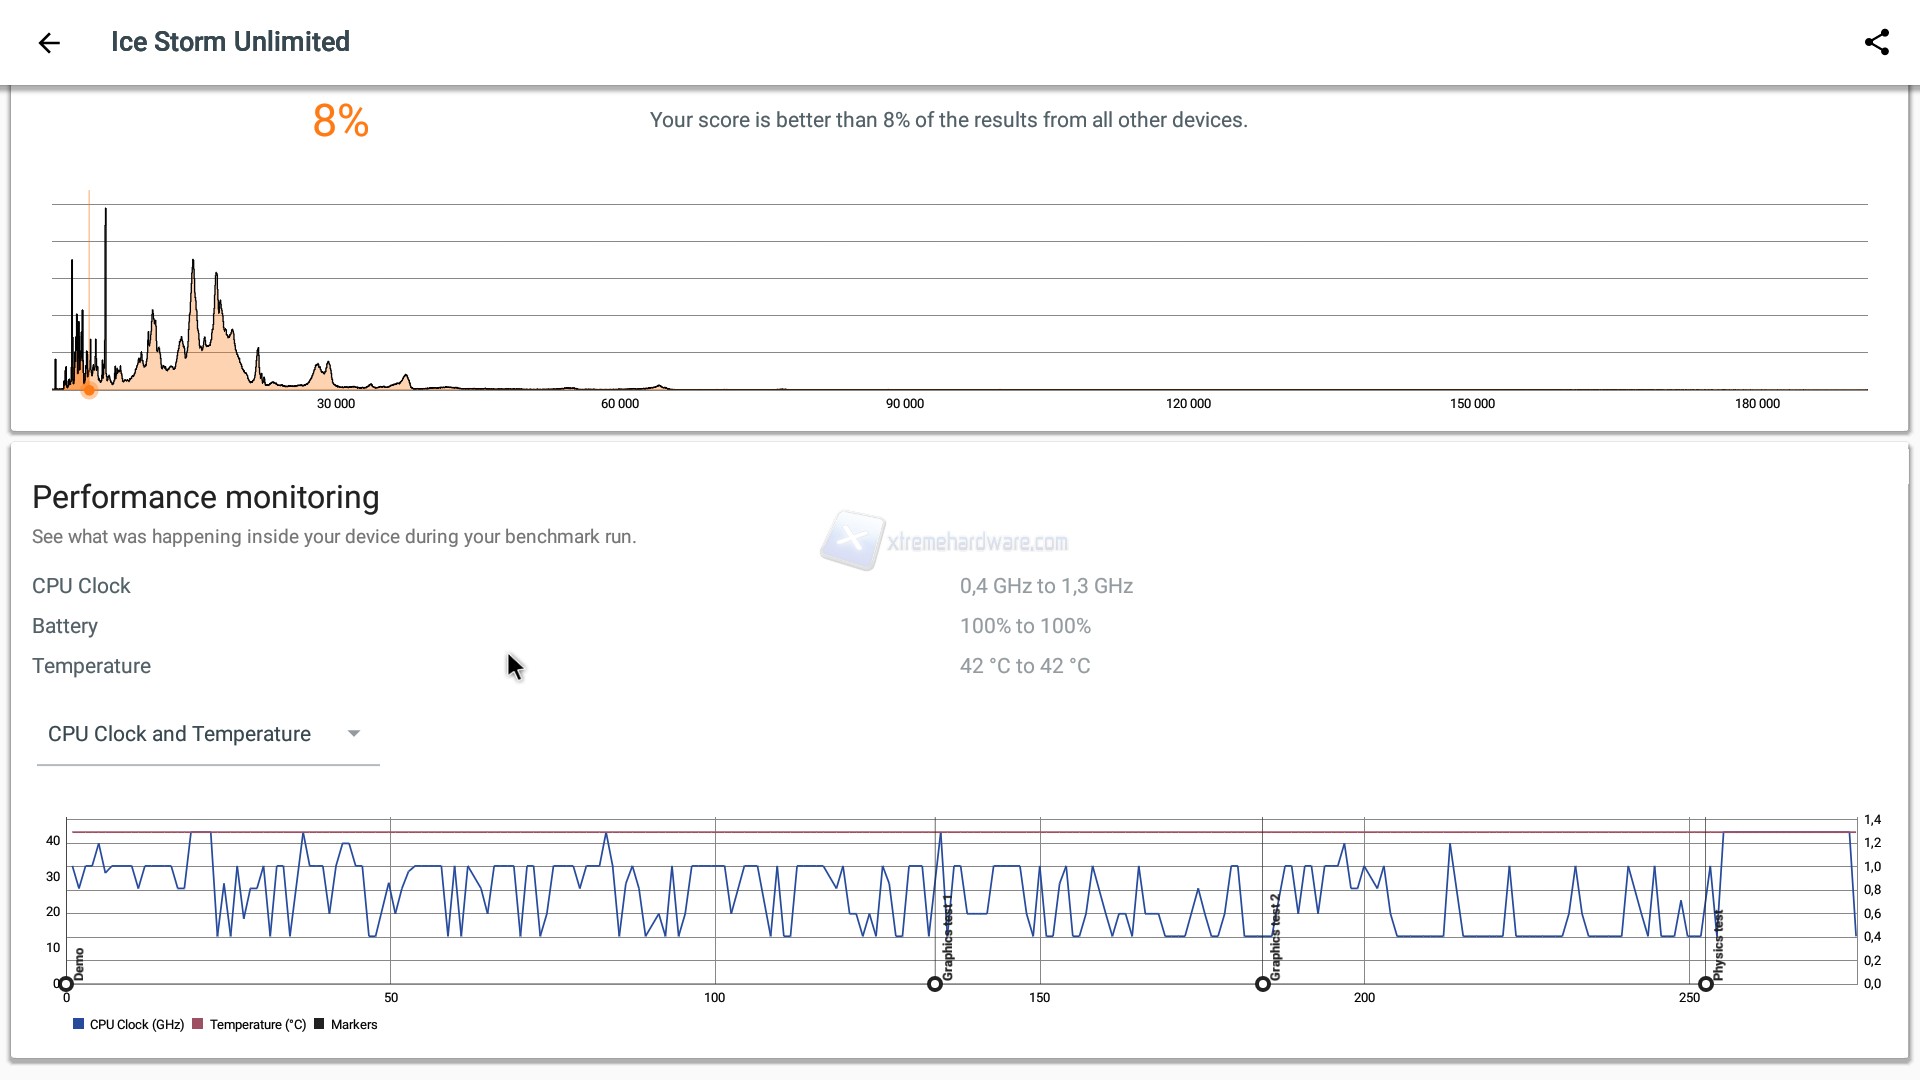The width and height of the screenshot is (1920, 1080).
Task: Go back using the arrow icon
Action: [x=49, y=42]
